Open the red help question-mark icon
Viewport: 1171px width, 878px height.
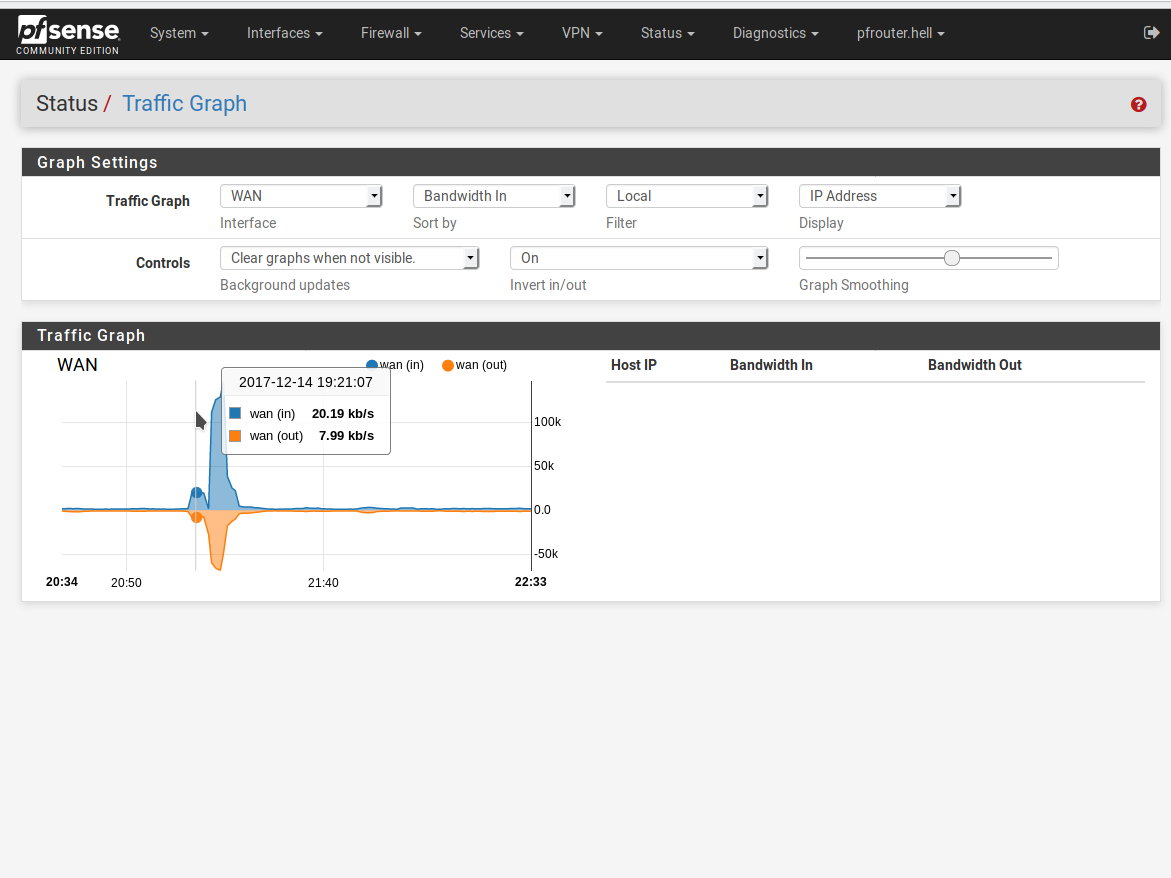point(1138,104)
